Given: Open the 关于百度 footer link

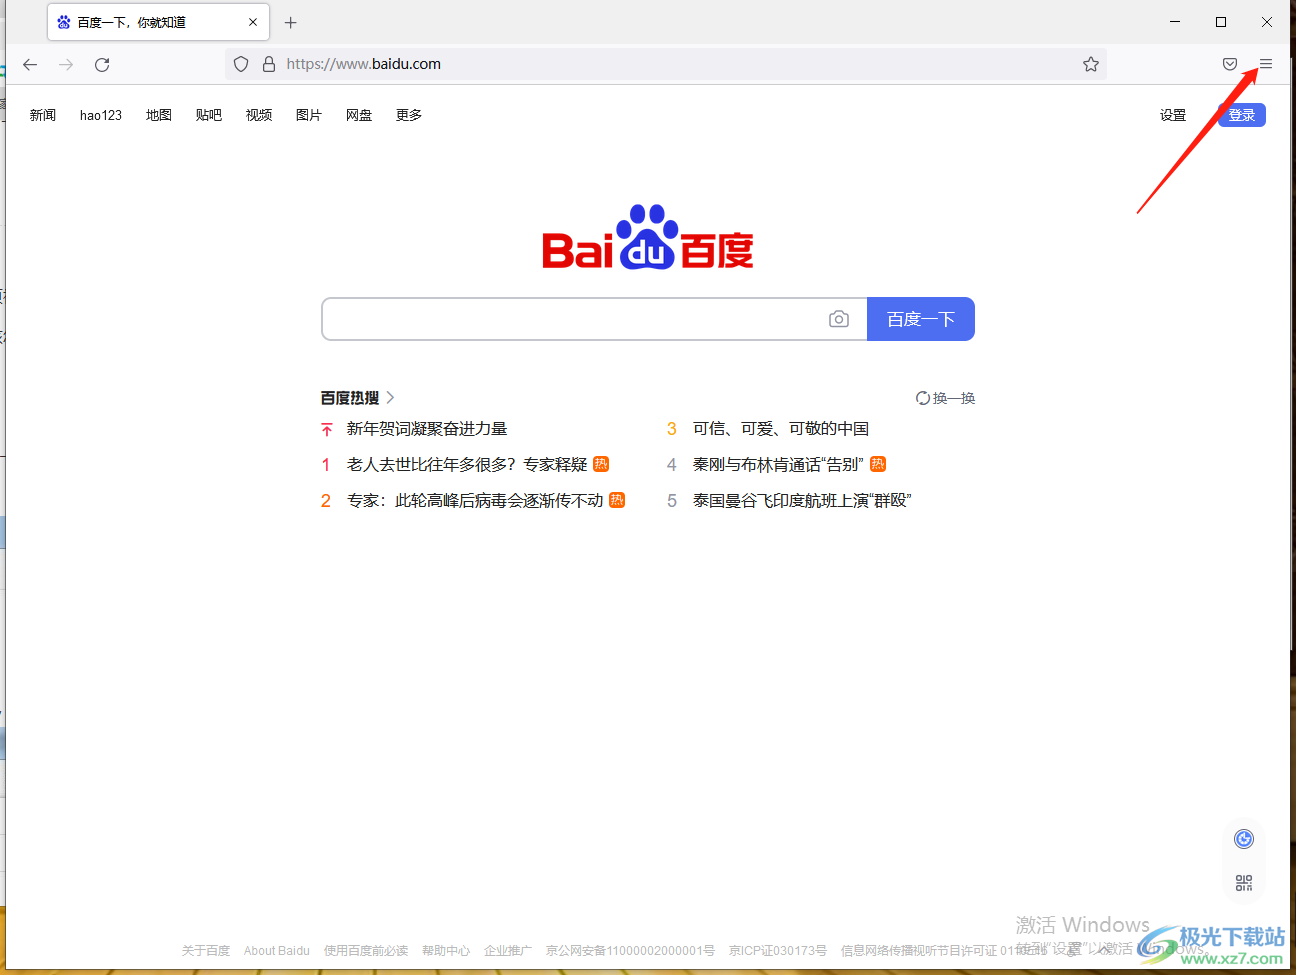Looking at the screenshot, I should coord(206,951).
